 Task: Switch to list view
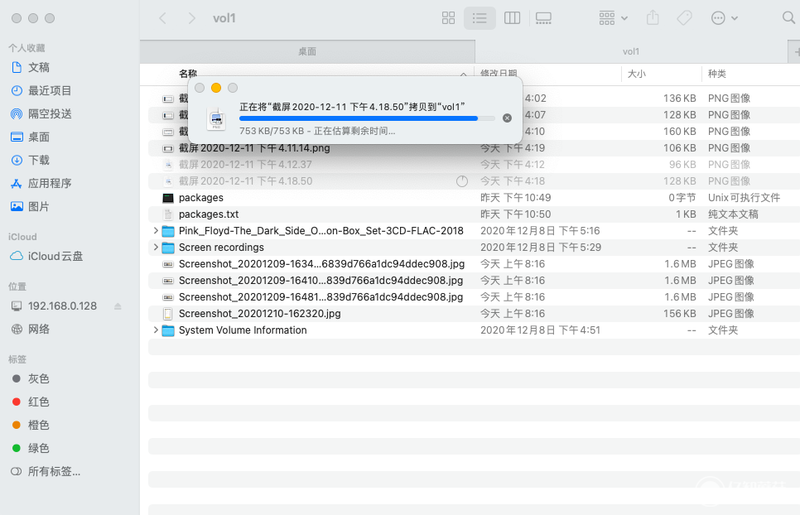click(x=480, y=18)
